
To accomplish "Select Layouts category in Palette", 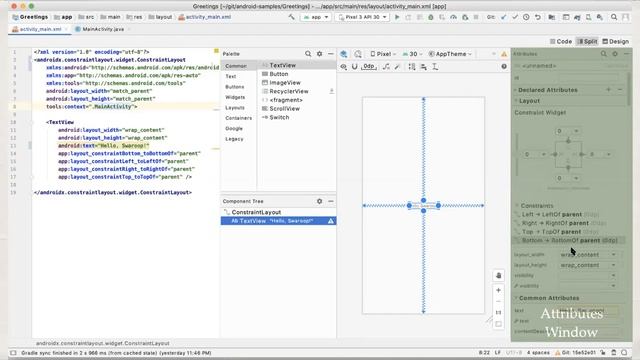I will tap(235, 108).
